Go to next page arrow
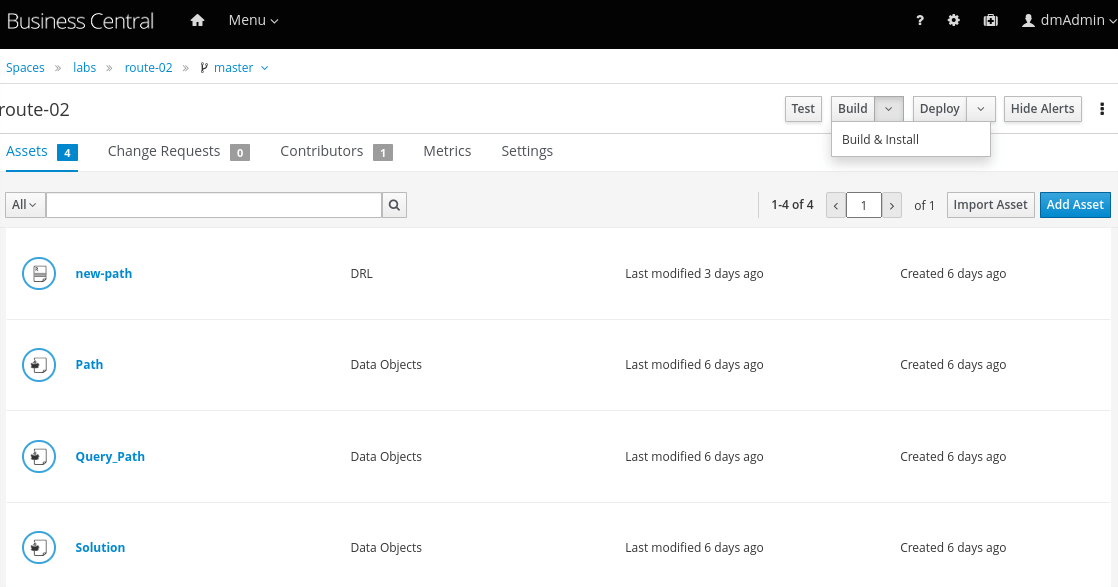Screen dimensions: 1118x587 pyautogui.click(x=892, y=205)
